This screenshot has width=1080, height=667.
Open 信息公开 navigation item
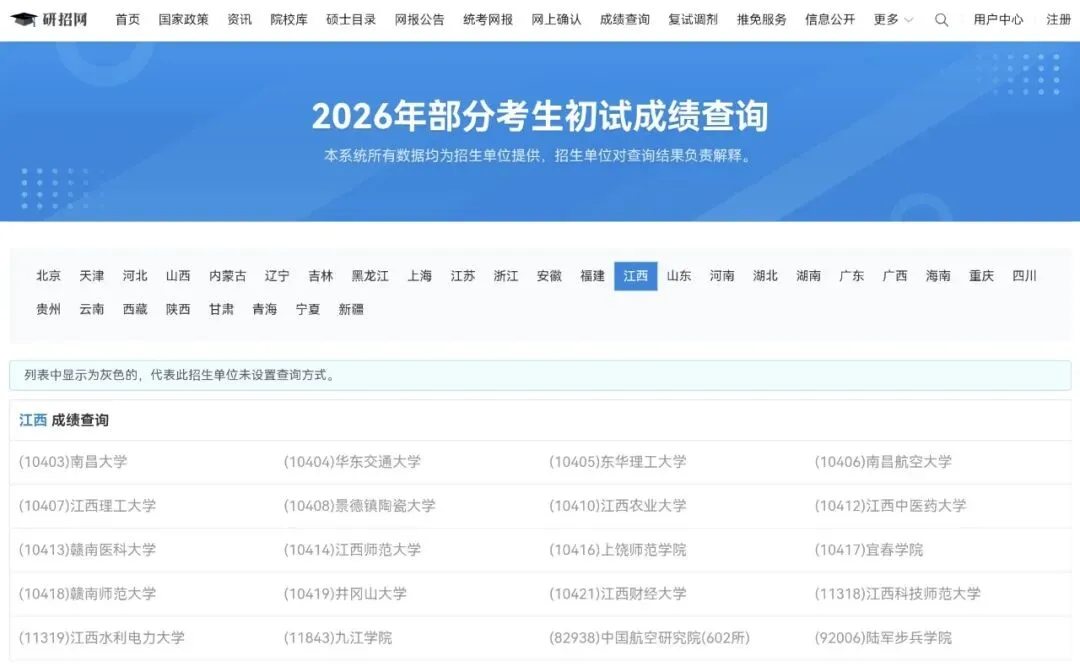click(830, 19)
